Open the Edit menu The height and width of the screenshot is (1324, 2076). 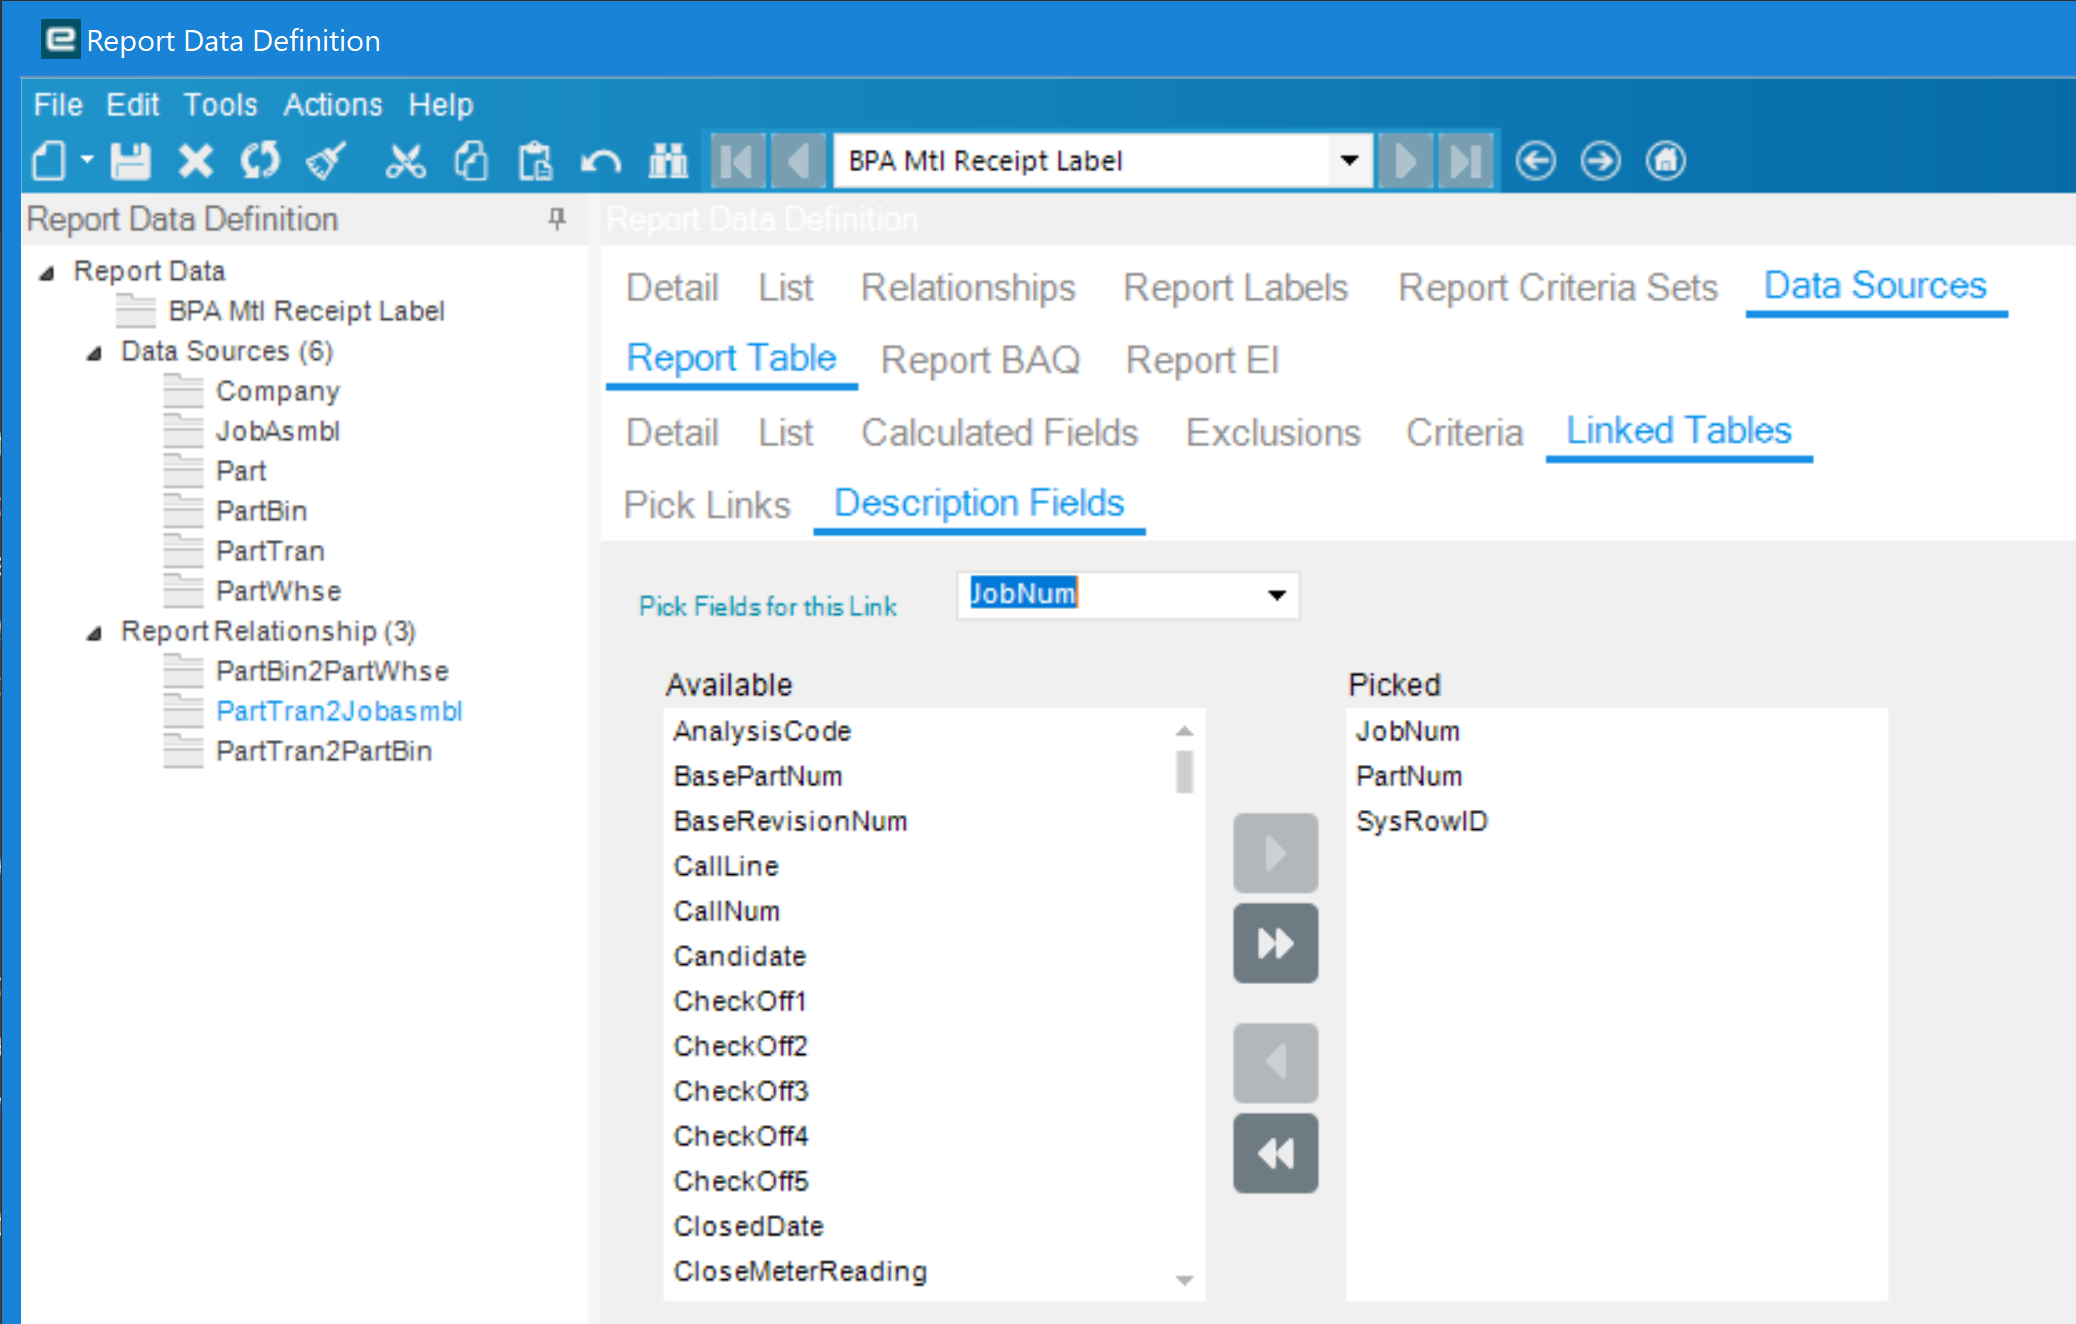(x=133, y=105)
